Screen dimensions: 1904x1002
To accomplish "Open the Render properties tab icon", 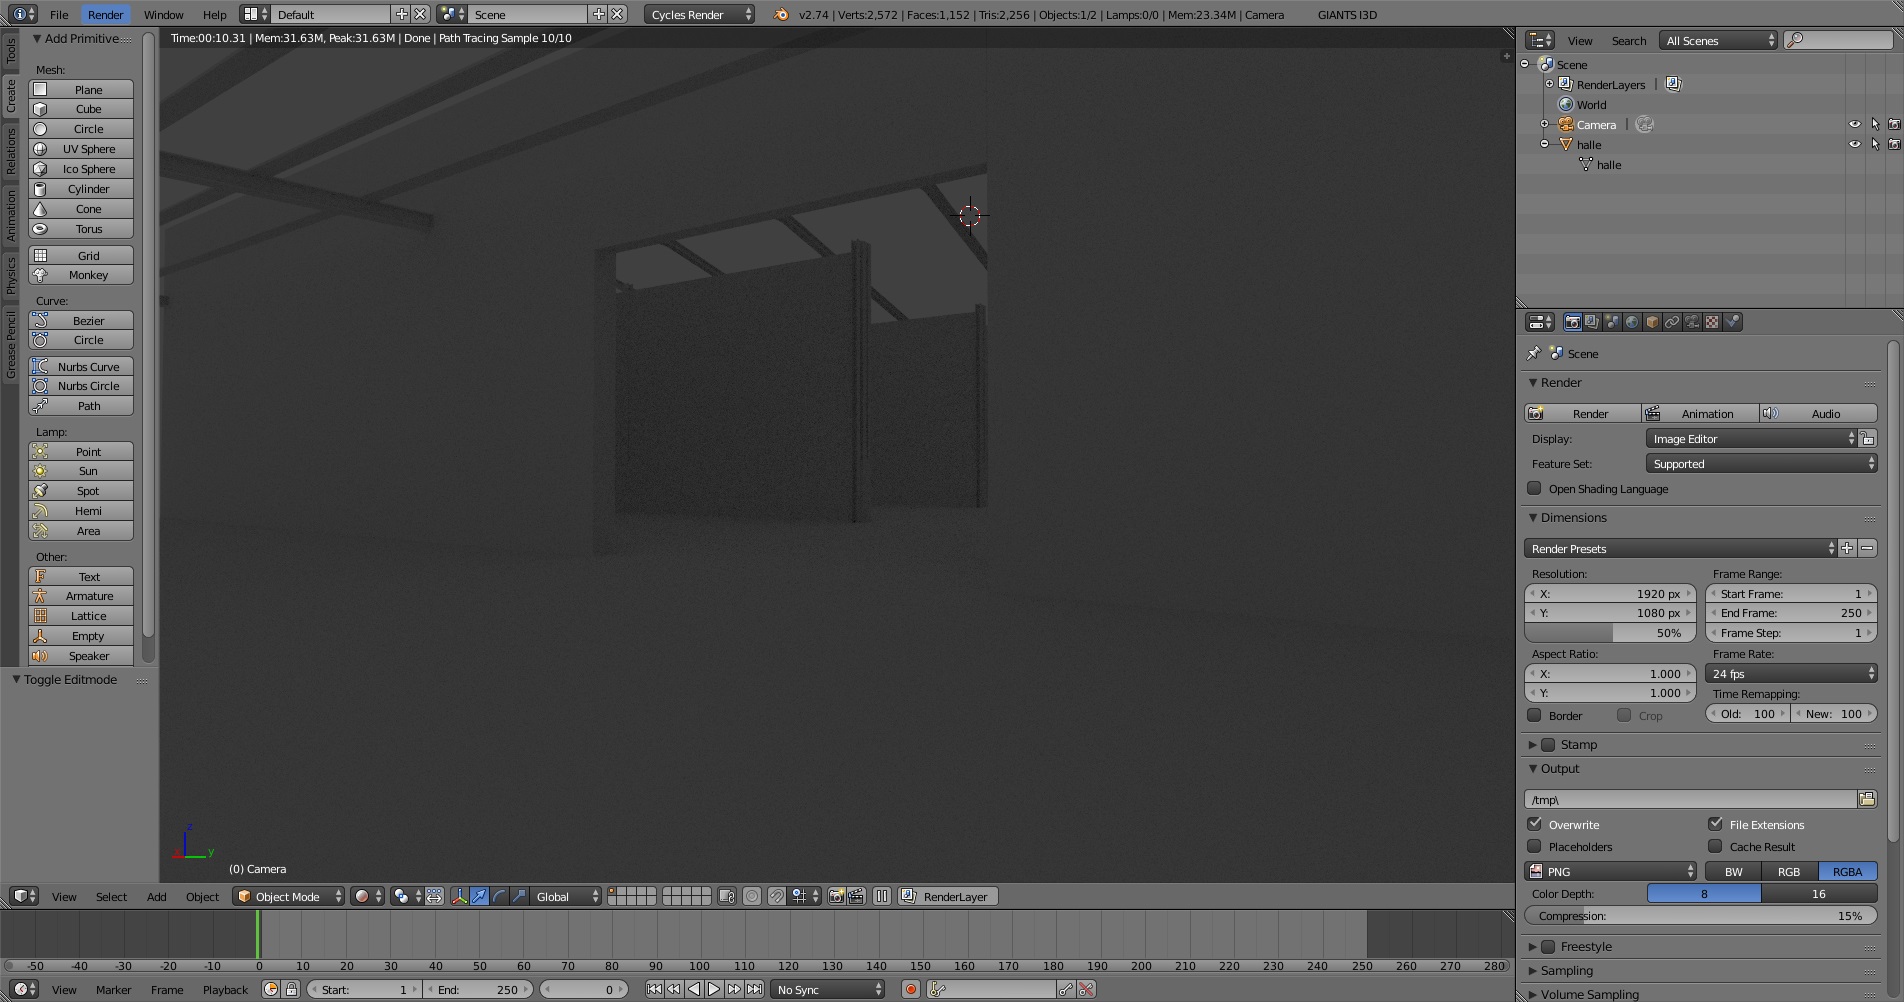I will 1572,322.
